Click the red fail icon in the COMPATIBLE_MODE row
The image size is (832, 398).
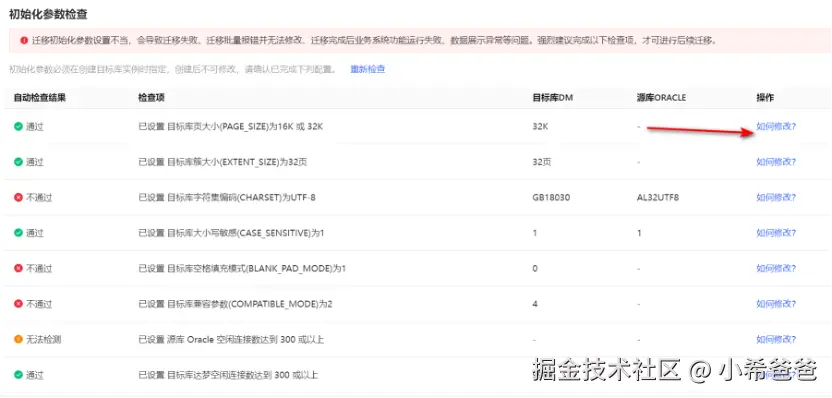click(x=18, y=304)
